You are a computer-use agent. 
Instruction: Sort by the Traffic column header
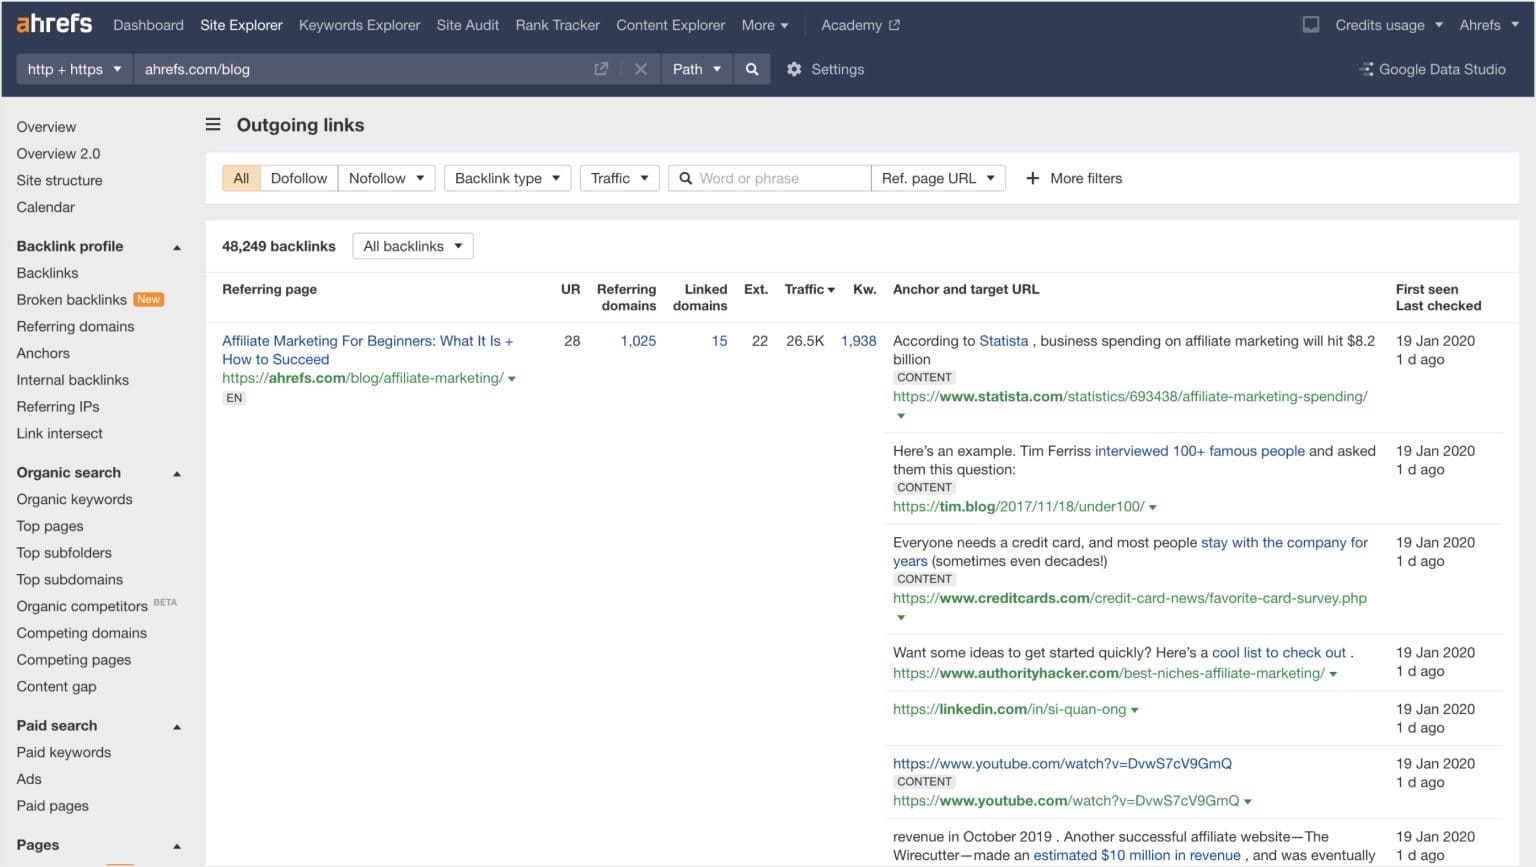point(809,289)
